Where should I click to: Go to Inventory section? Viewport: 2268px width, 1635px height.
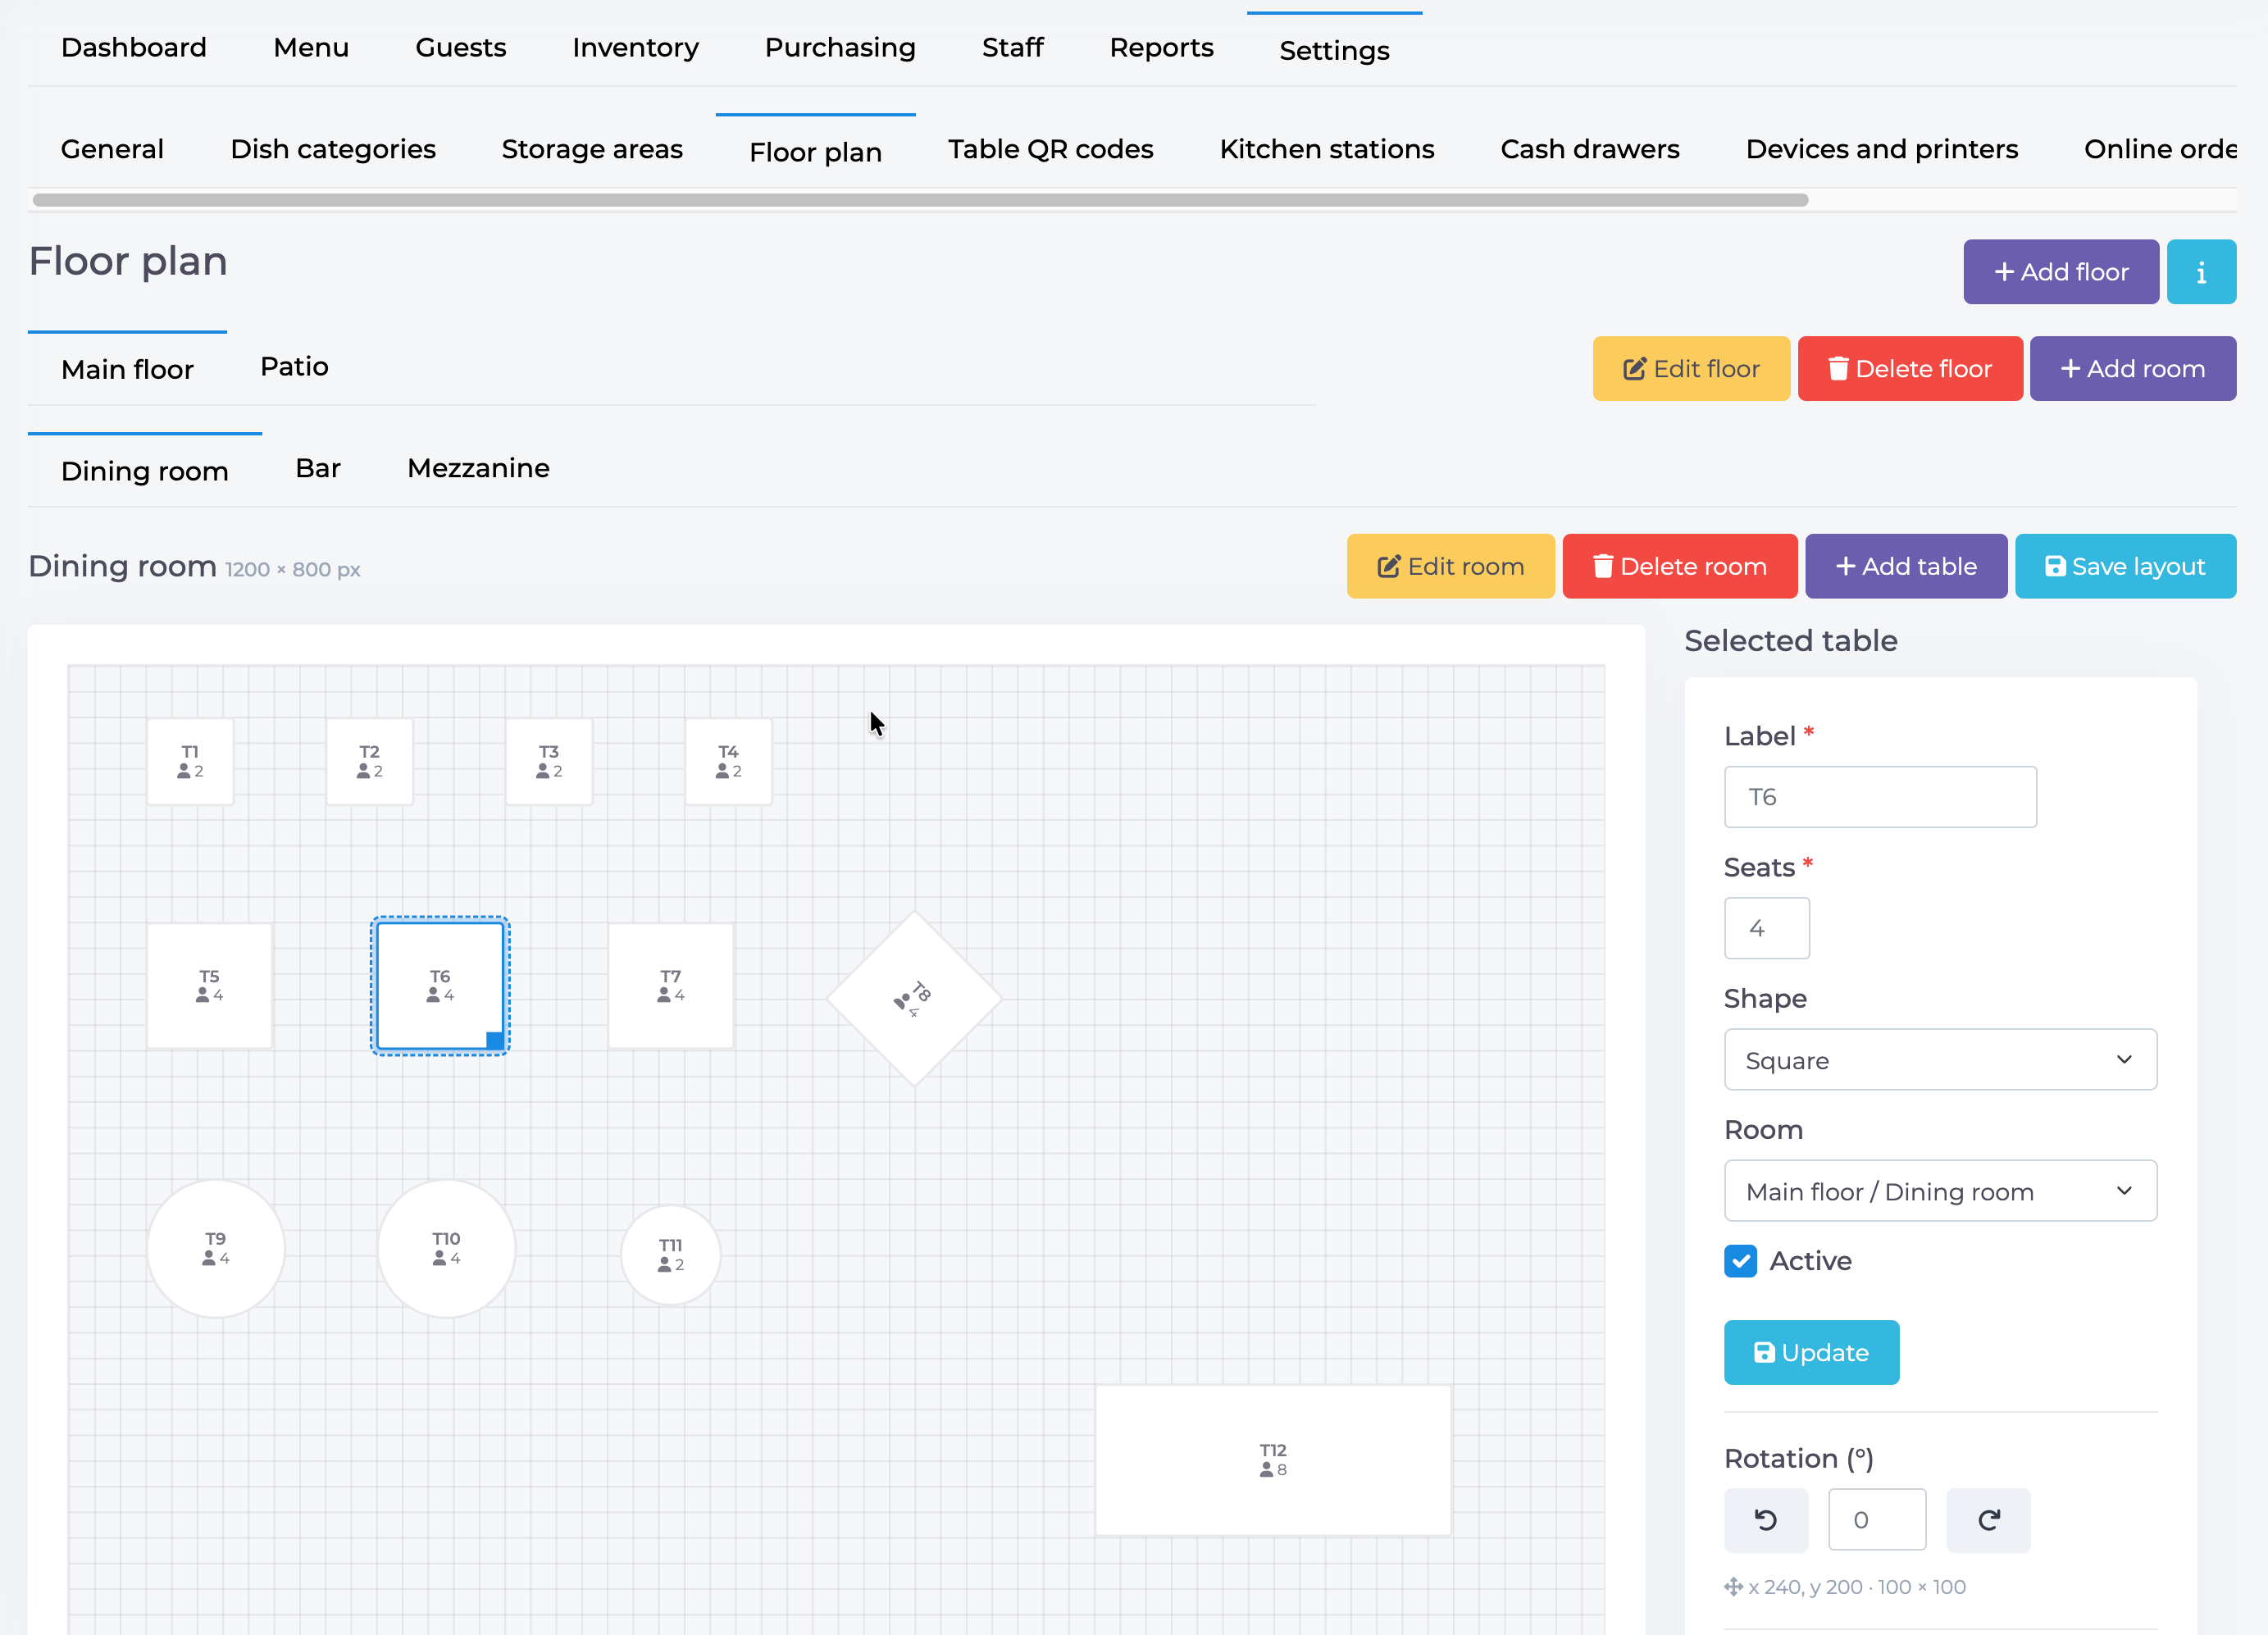tap(635, 47)
